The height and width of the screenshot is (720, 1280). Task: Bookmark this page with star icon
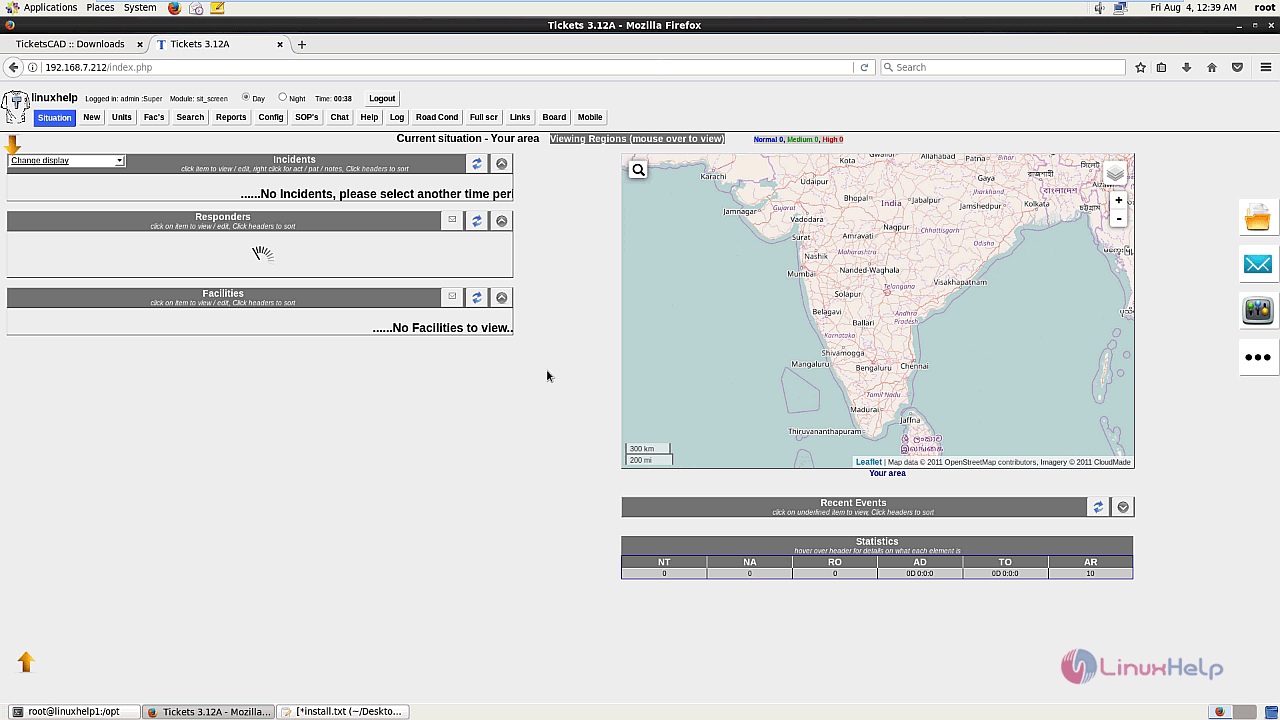click(x=1140, y=67)
